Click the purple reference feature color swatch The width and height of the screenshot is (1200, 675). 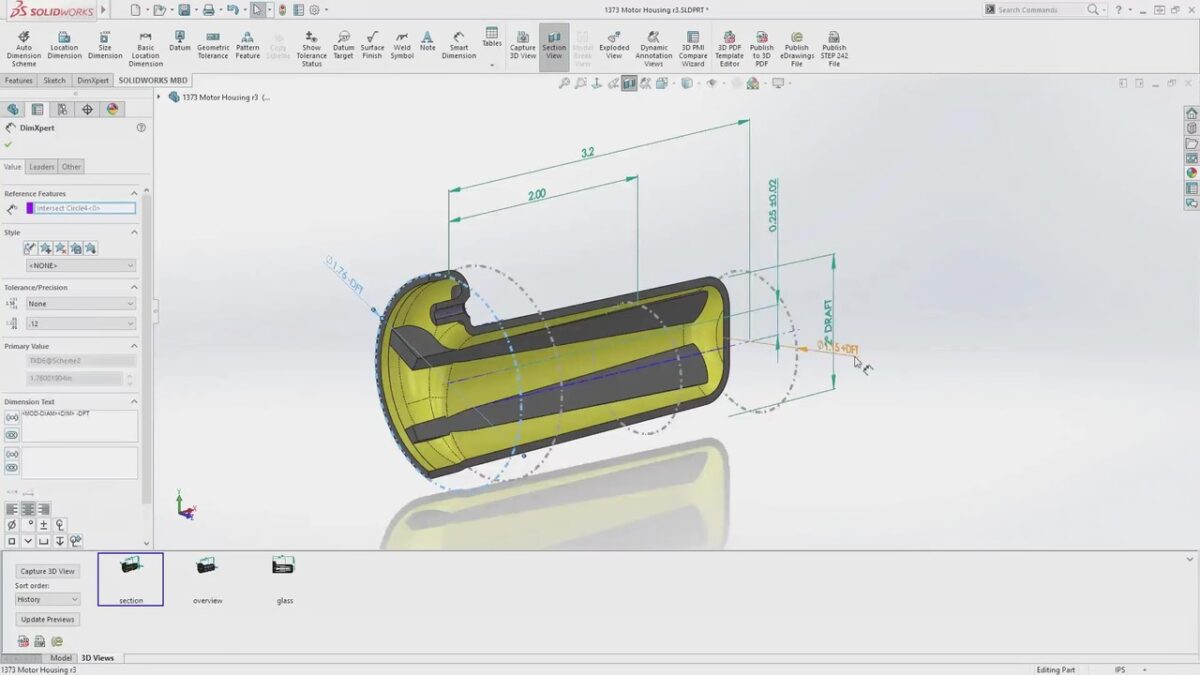[x=30, y=208]
